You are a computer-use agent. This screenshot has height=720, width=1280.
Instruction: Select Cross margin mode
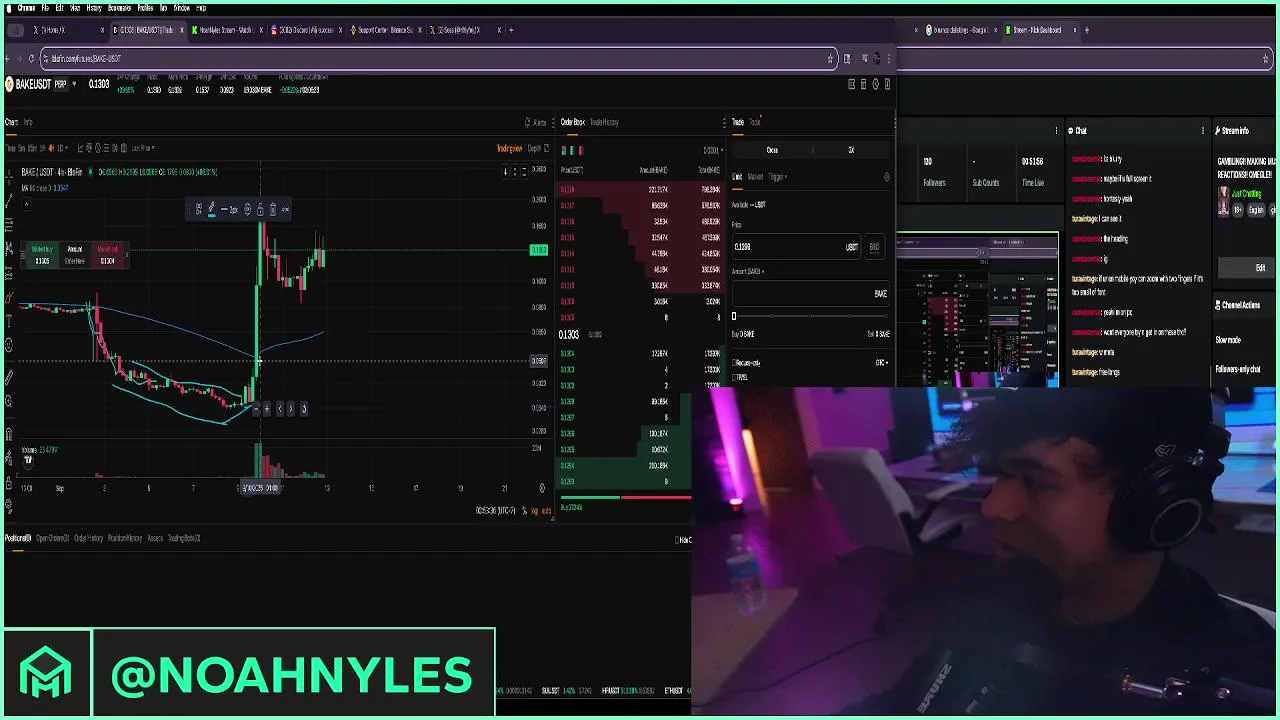click(x=772, y=150)
